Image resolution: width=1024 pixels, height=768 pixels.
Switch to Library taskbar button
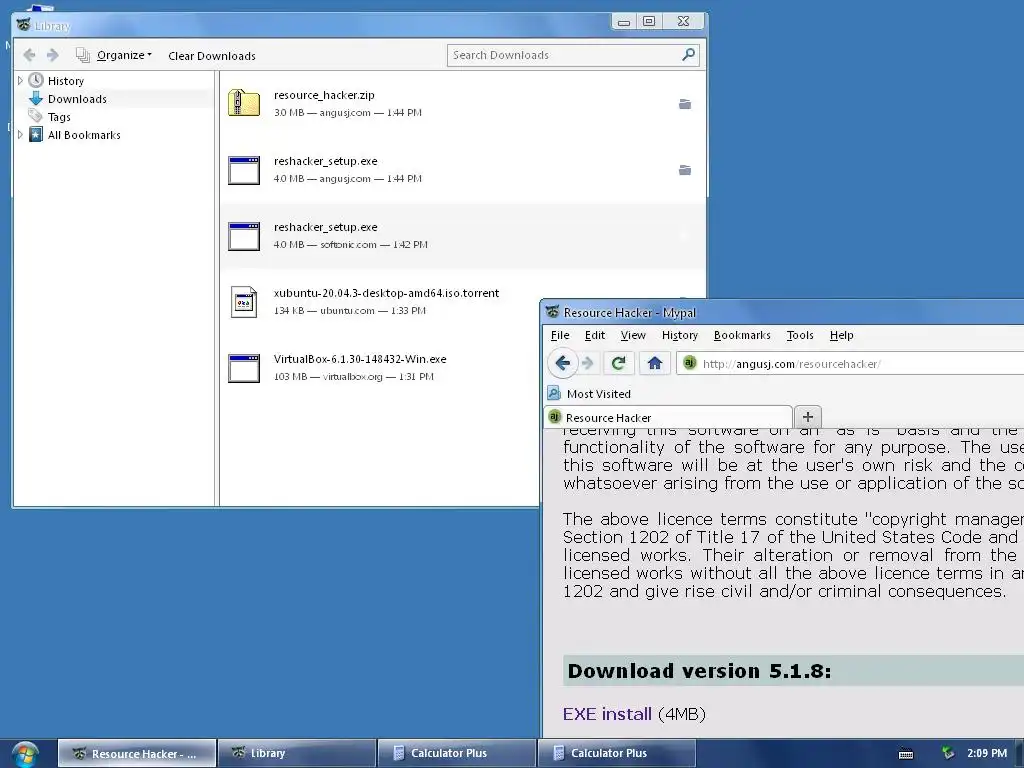tap(296, 754)
